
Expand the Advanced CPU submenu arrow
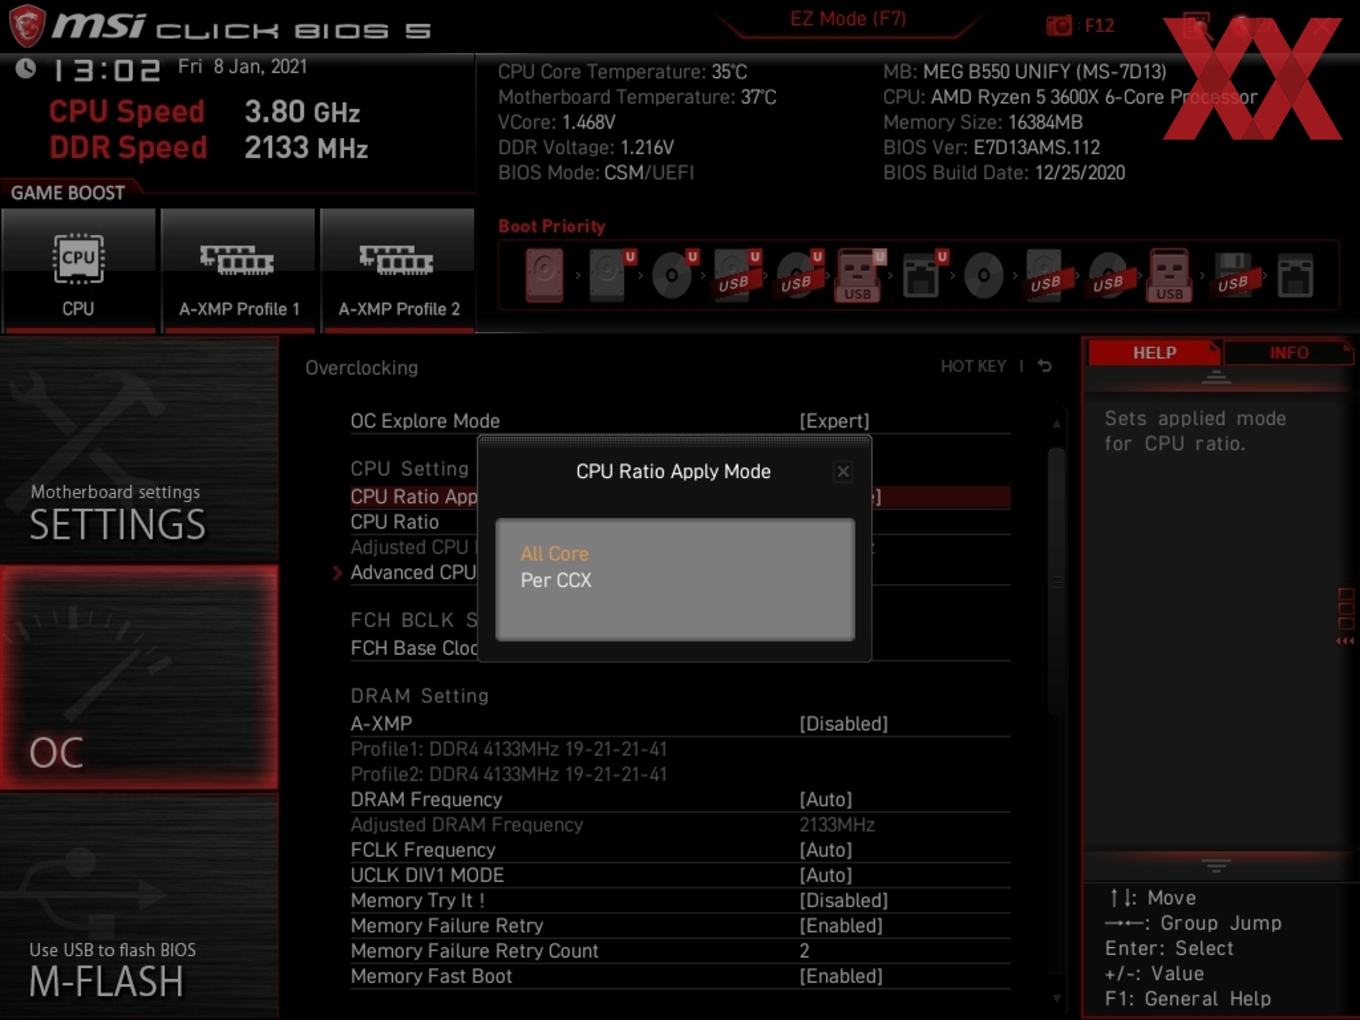(x=338, y=573)
